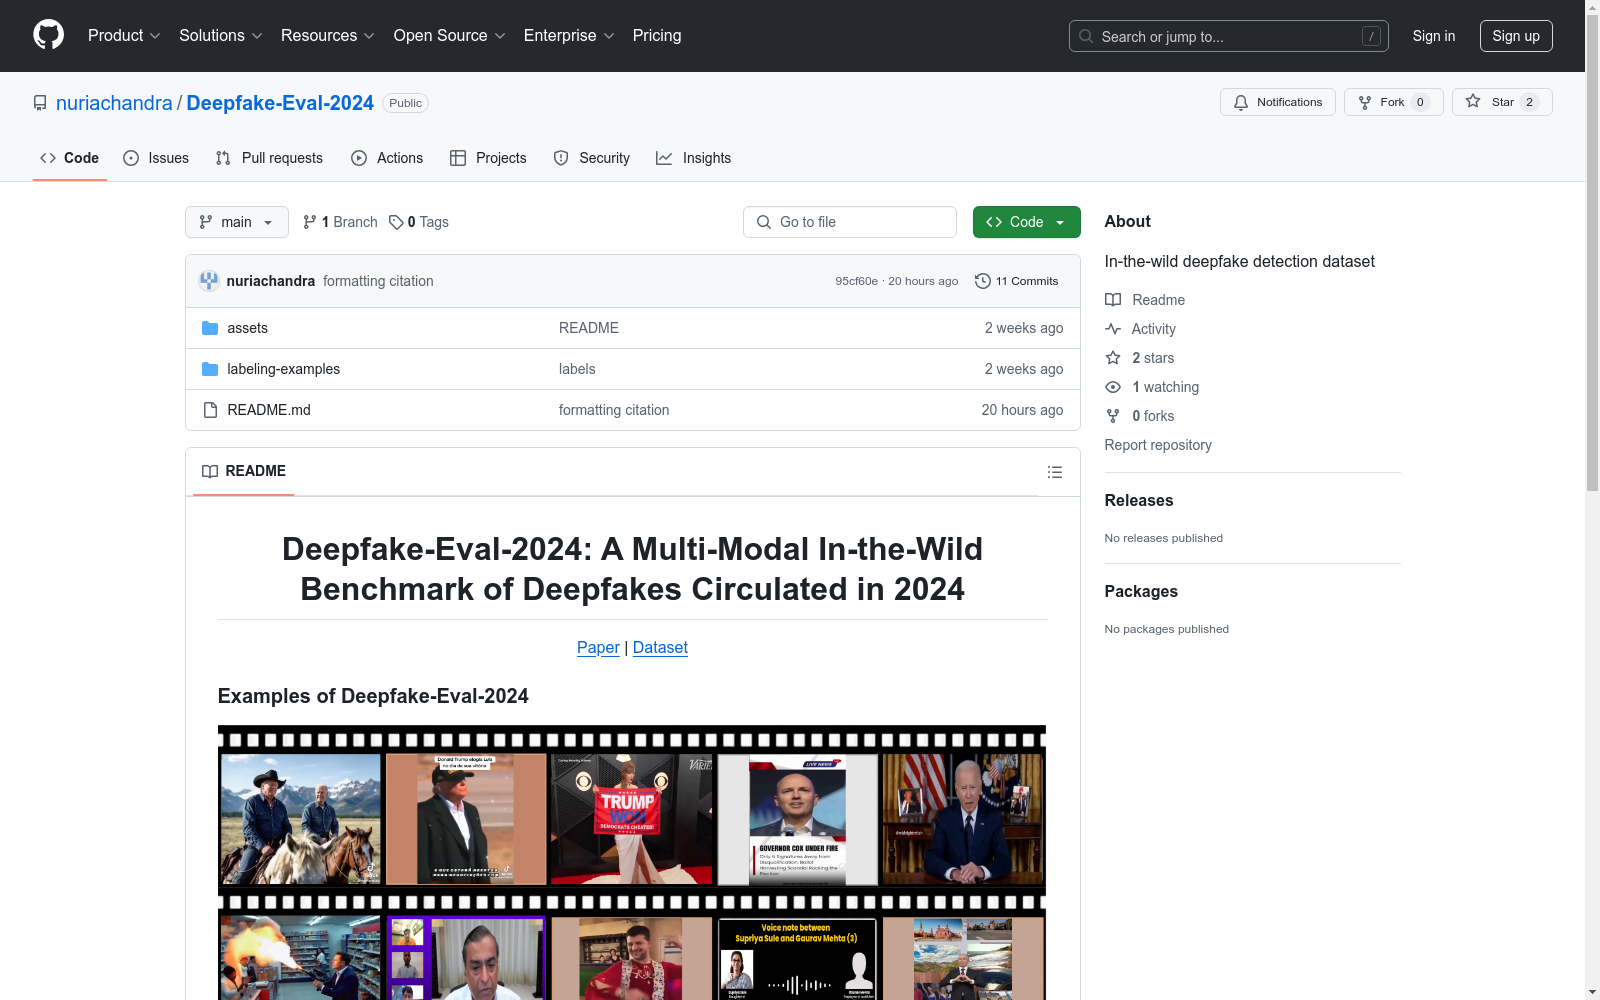Open the Packages heading link
1600x1000 pixels.
point(1141,591)
